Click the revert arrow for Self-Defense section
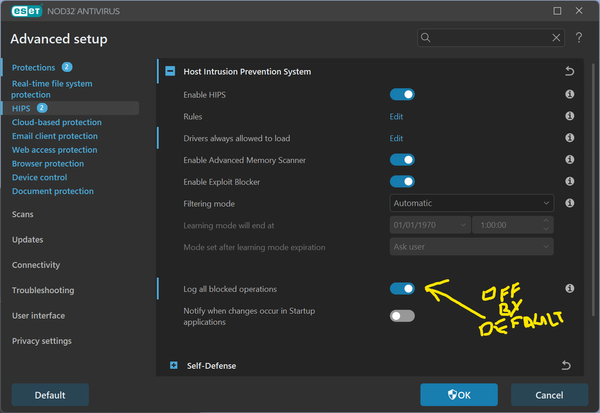 click(x=569, y=366)
